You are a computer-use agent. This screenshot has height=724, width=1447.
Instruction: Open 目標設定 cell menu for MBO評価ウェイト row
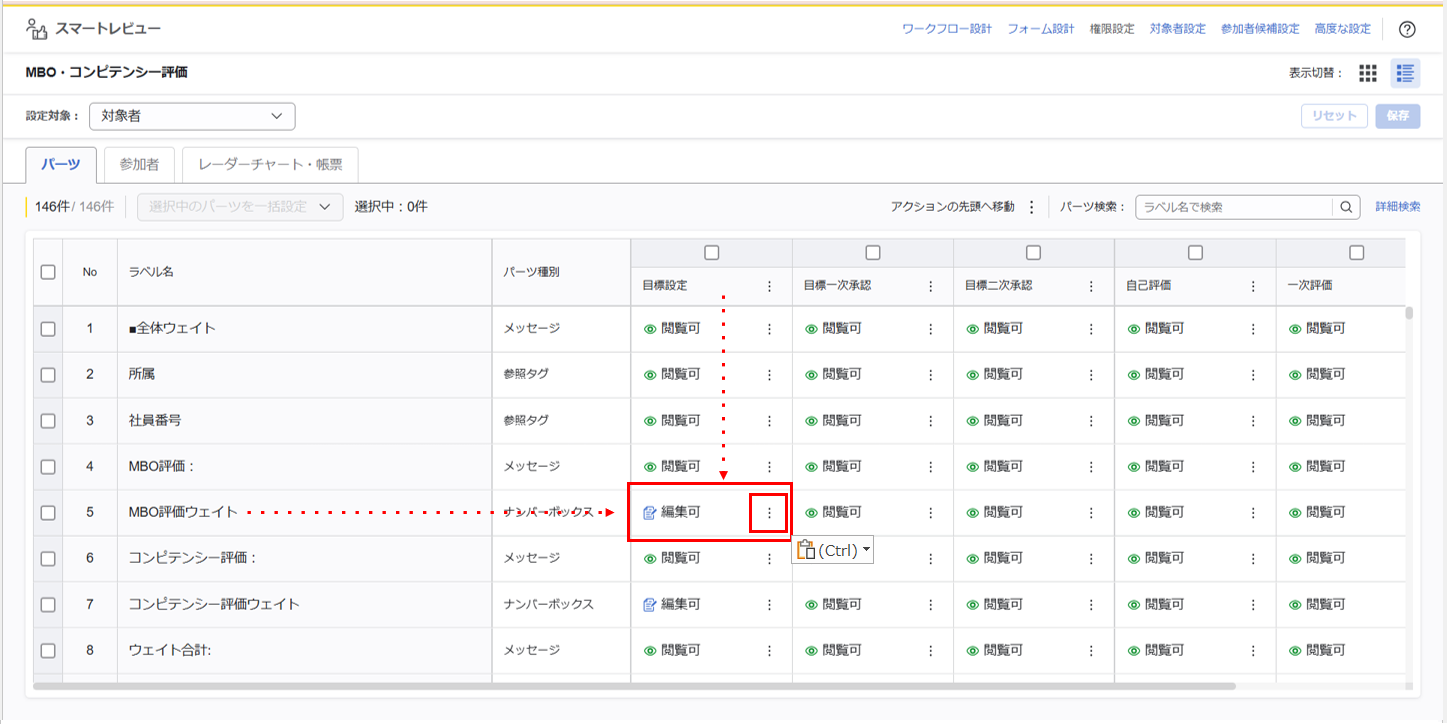tap(769, 513)
